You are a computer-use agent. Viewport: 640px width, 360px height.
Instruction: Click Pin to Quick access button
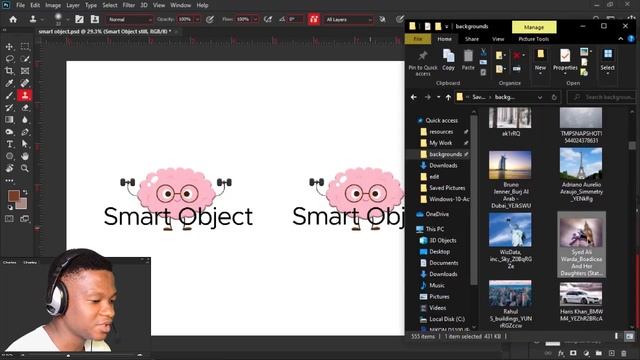[423, 62]
